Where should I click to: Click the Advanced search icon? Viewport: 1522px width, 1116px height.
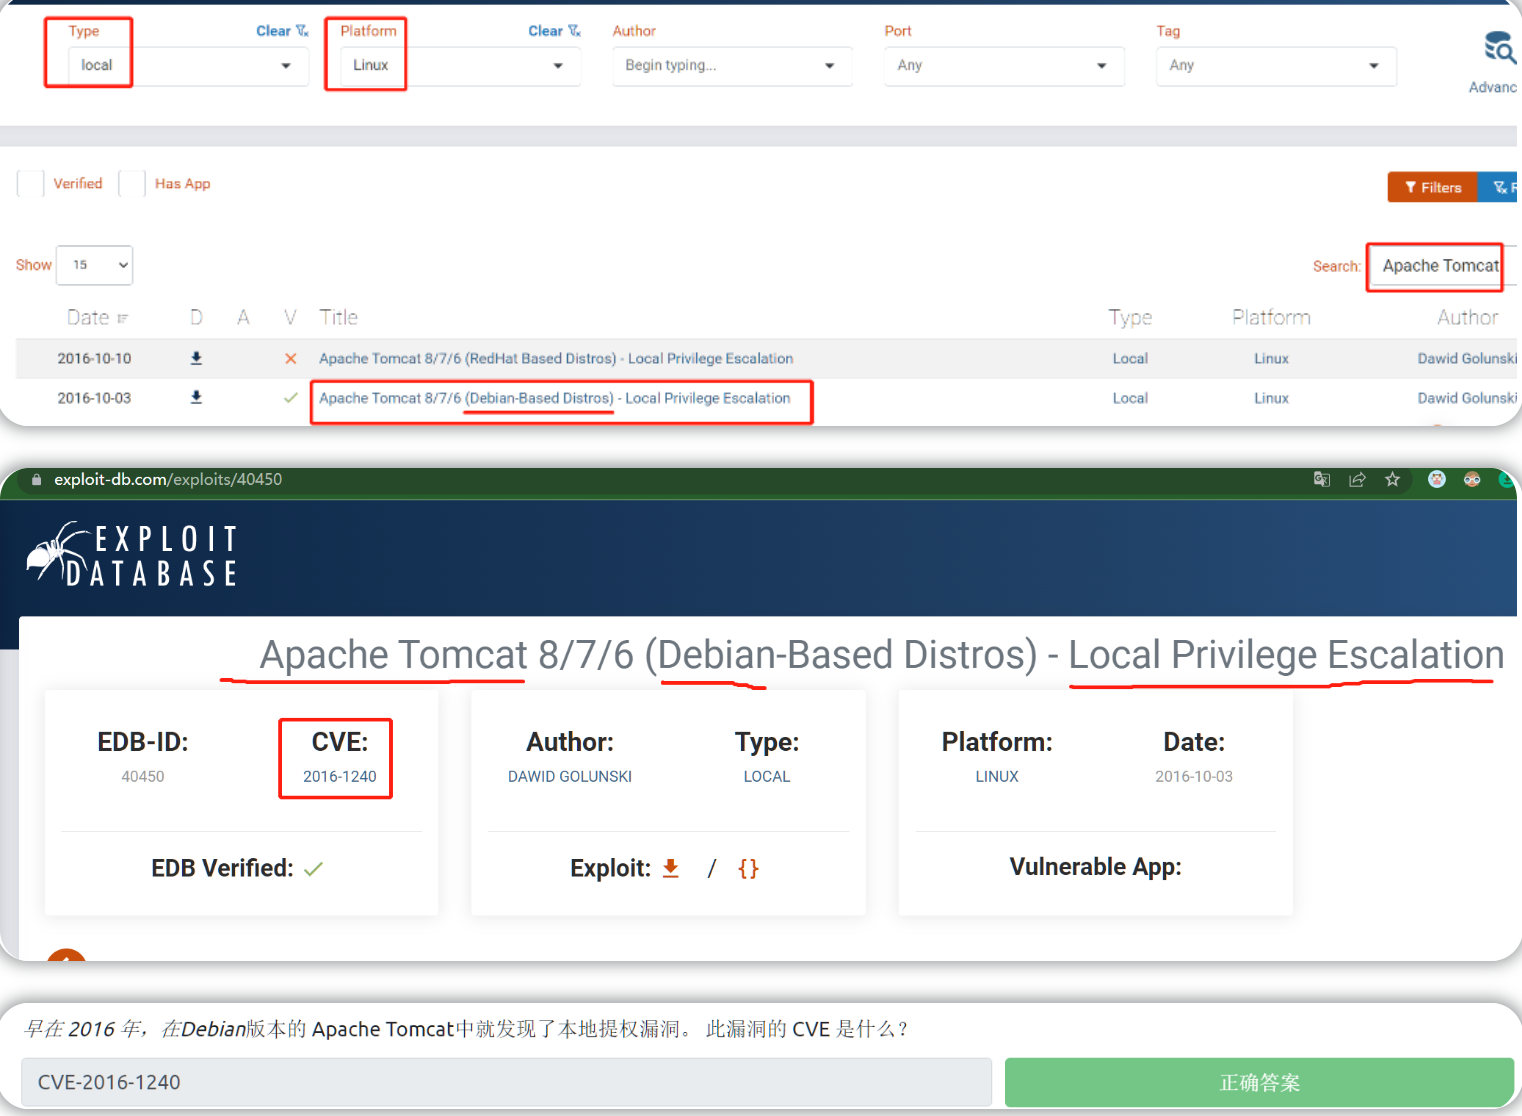(1498, 48)
